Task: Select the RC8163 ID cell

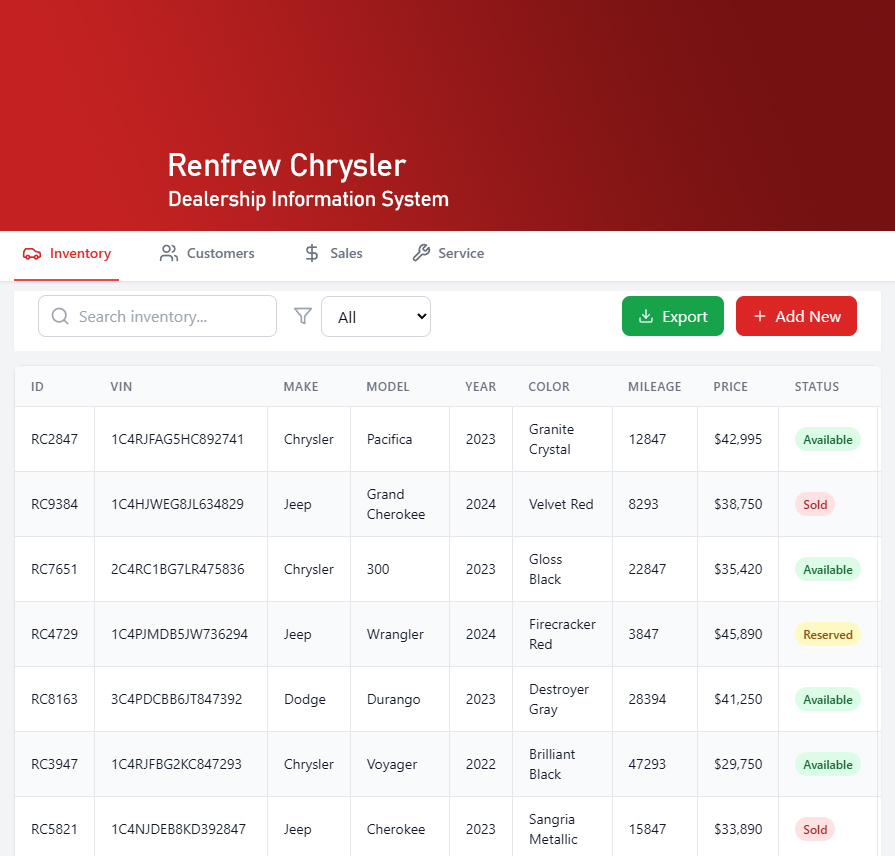Action: pyautogui.click(x=54, y=700)
